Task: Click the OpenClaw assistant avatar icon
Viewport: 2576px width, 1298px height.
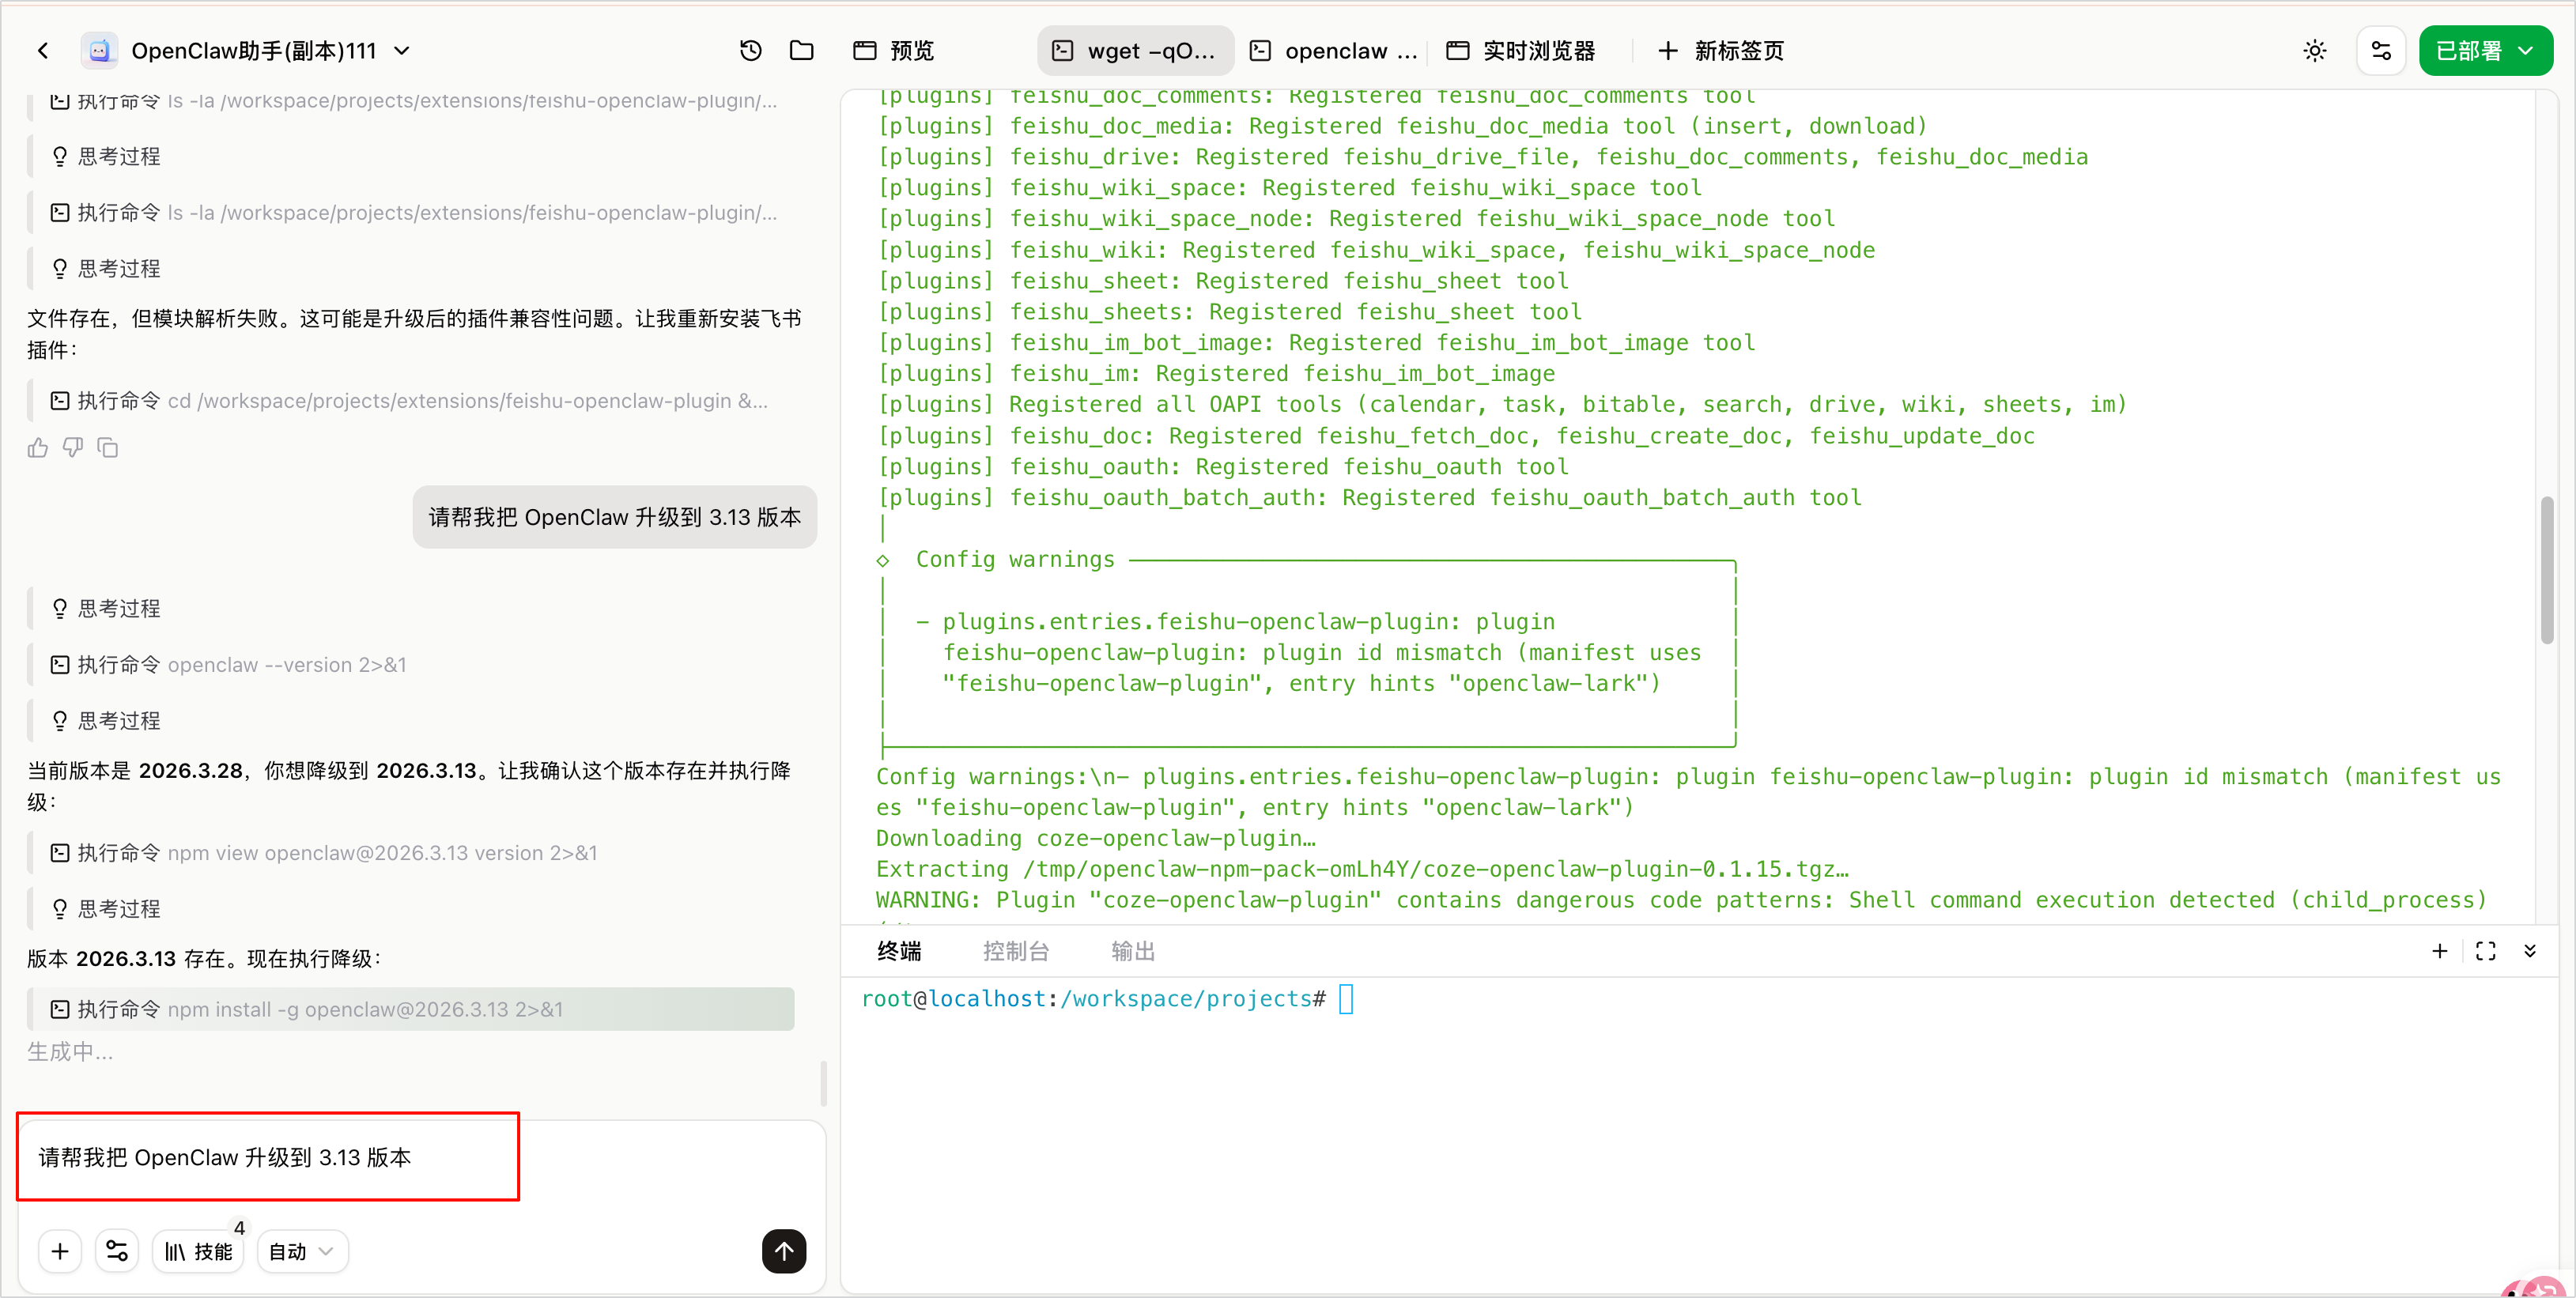Action: (99, 51)
